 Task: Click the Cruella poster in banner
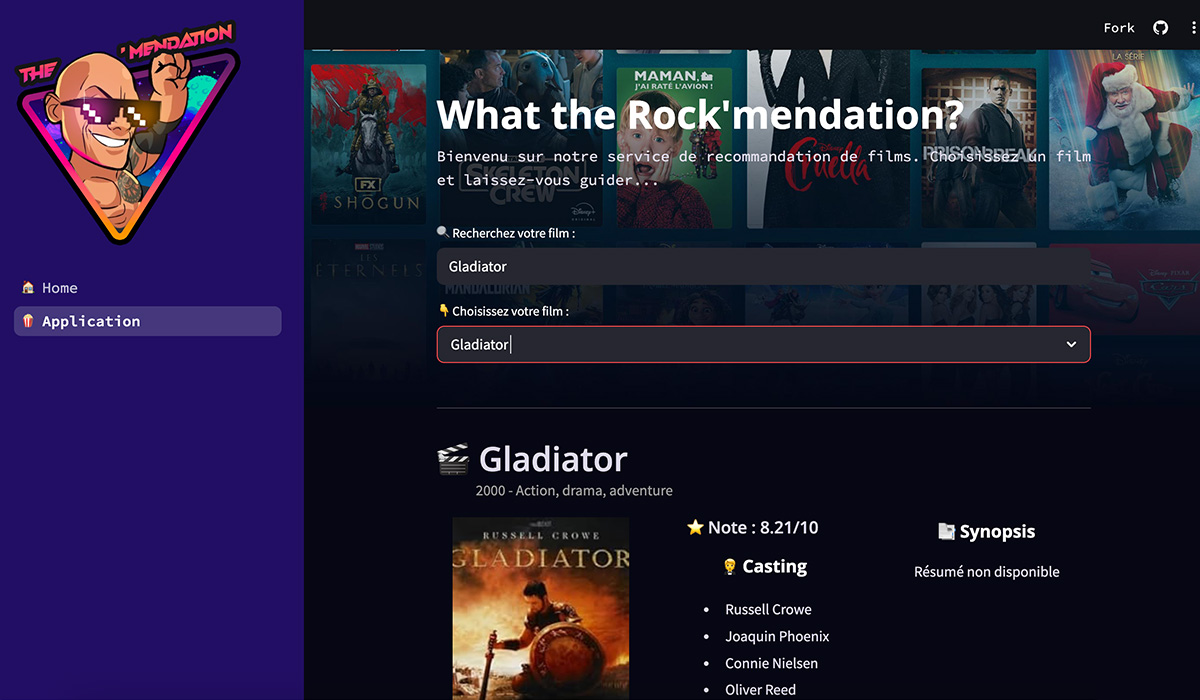[x=830, y=140]
